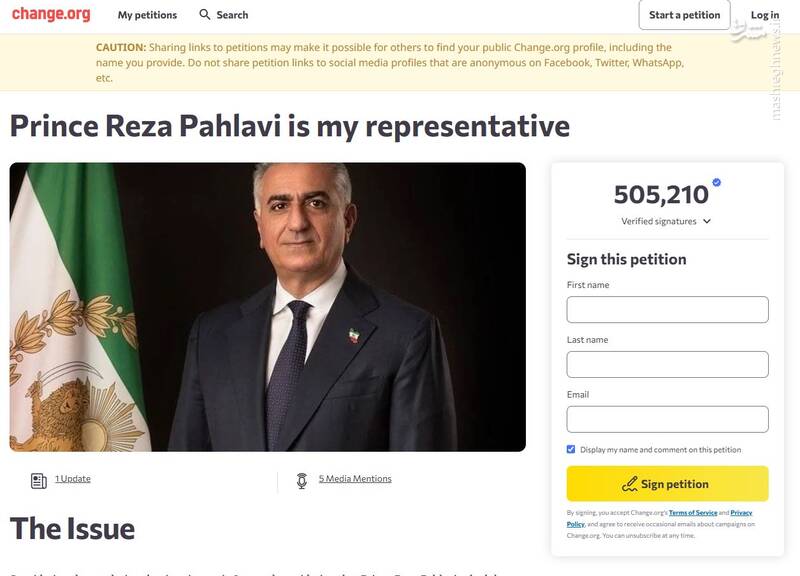Viewport: 800px width, 576px height.
Task: Click the Log in link
Action: point(765,15)
